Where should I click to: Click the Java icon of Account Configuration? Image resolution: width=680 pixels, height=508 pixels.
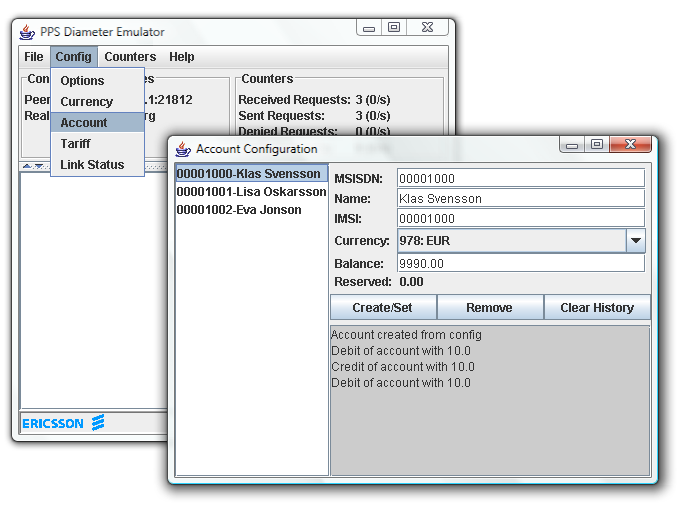[x=183, y=149]
